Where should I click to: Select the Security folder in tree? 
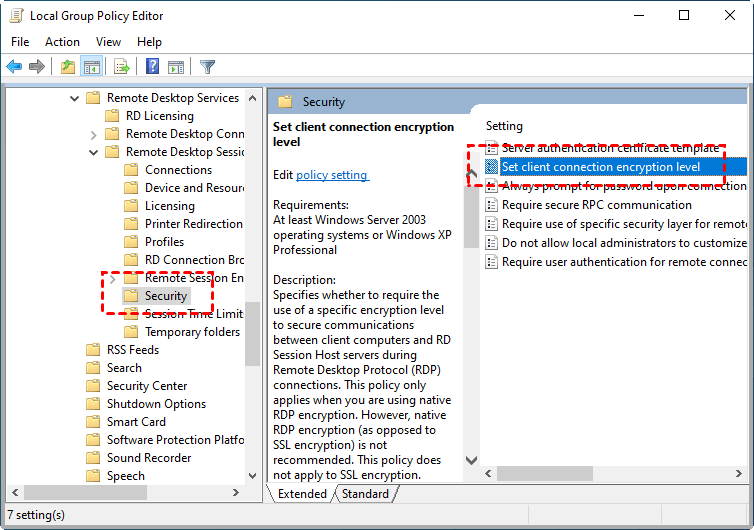click(165, 296)
